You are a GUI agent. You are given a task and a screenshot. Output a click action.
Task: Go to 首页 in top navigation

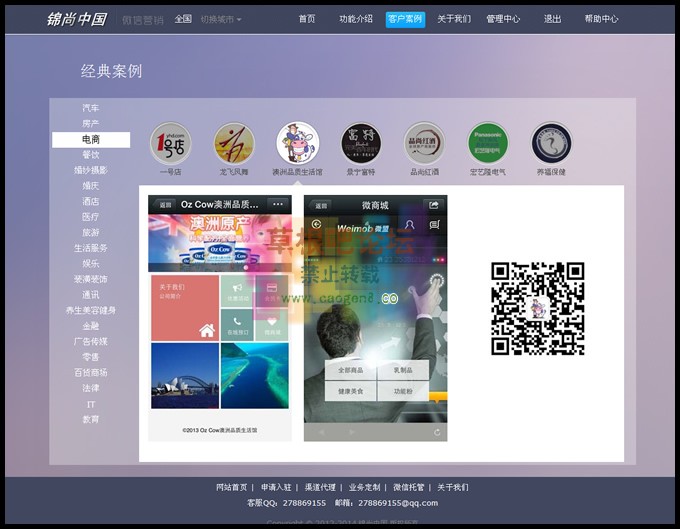[307, 19]
